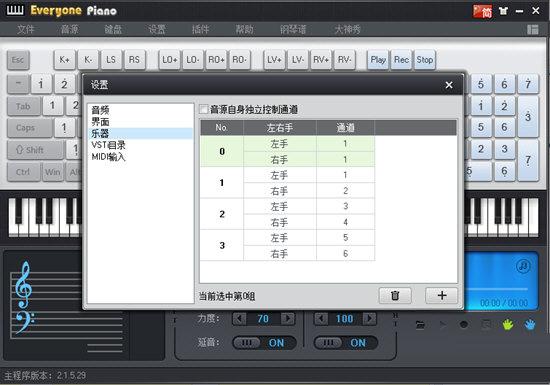Viewport: 550px width, 385px height.
Task: Select group 2 in the No. column
Action: coord(222,214)
